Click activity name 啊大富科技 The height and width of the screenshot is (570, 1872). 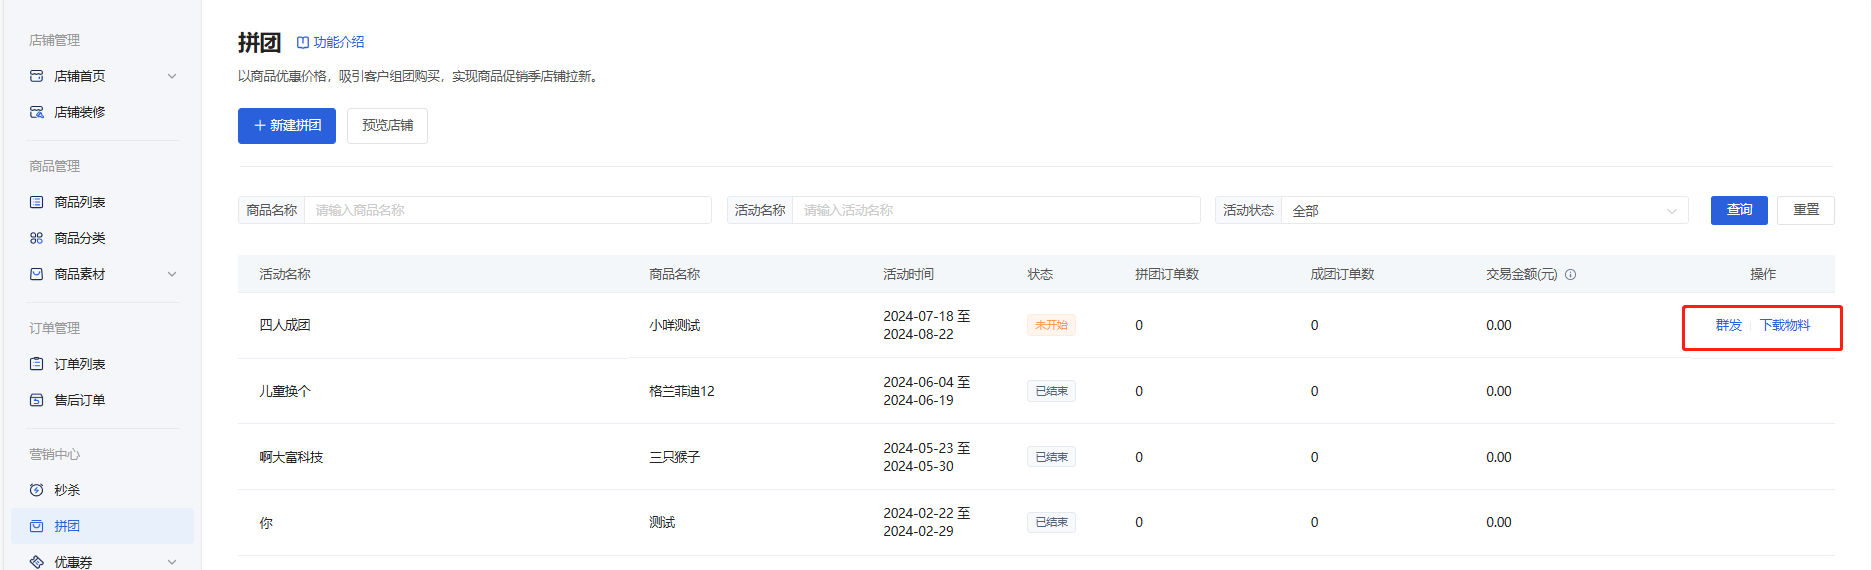click(x=291, y=457)
